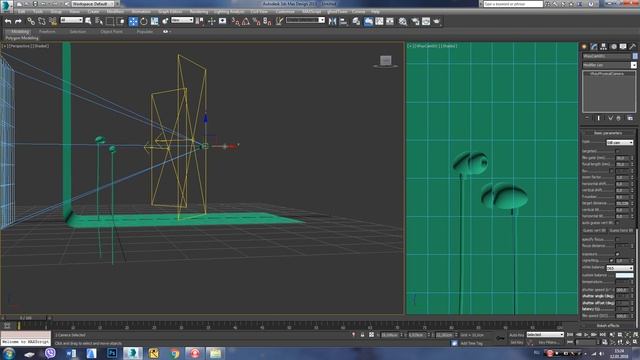This screenshot has height=360, width=640.
Task: Activate the Select and Move tool
Action: pyautogui.click(x=133, y=21)
